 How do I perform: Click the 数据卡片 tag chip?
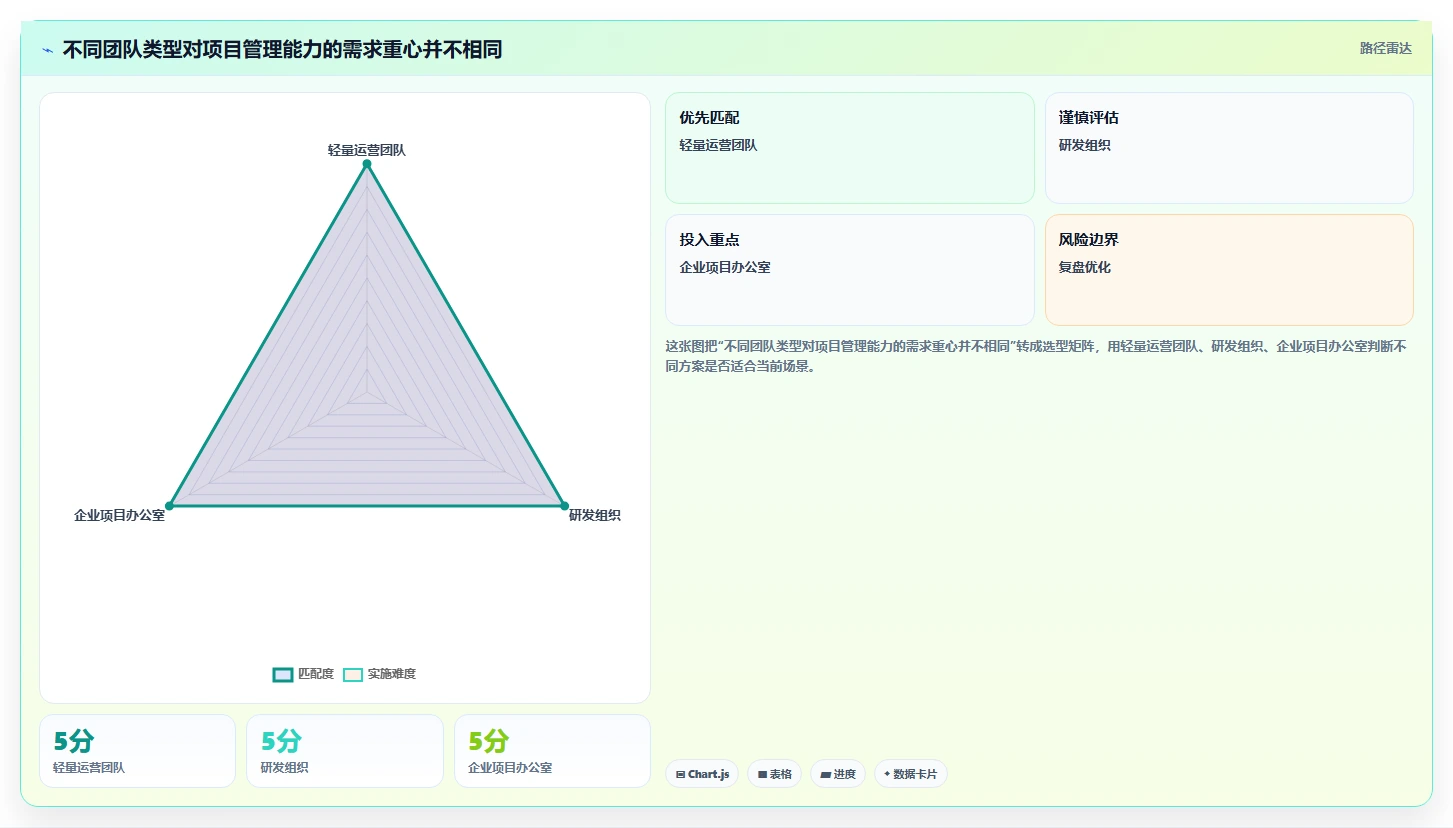[x=911, y=774]
